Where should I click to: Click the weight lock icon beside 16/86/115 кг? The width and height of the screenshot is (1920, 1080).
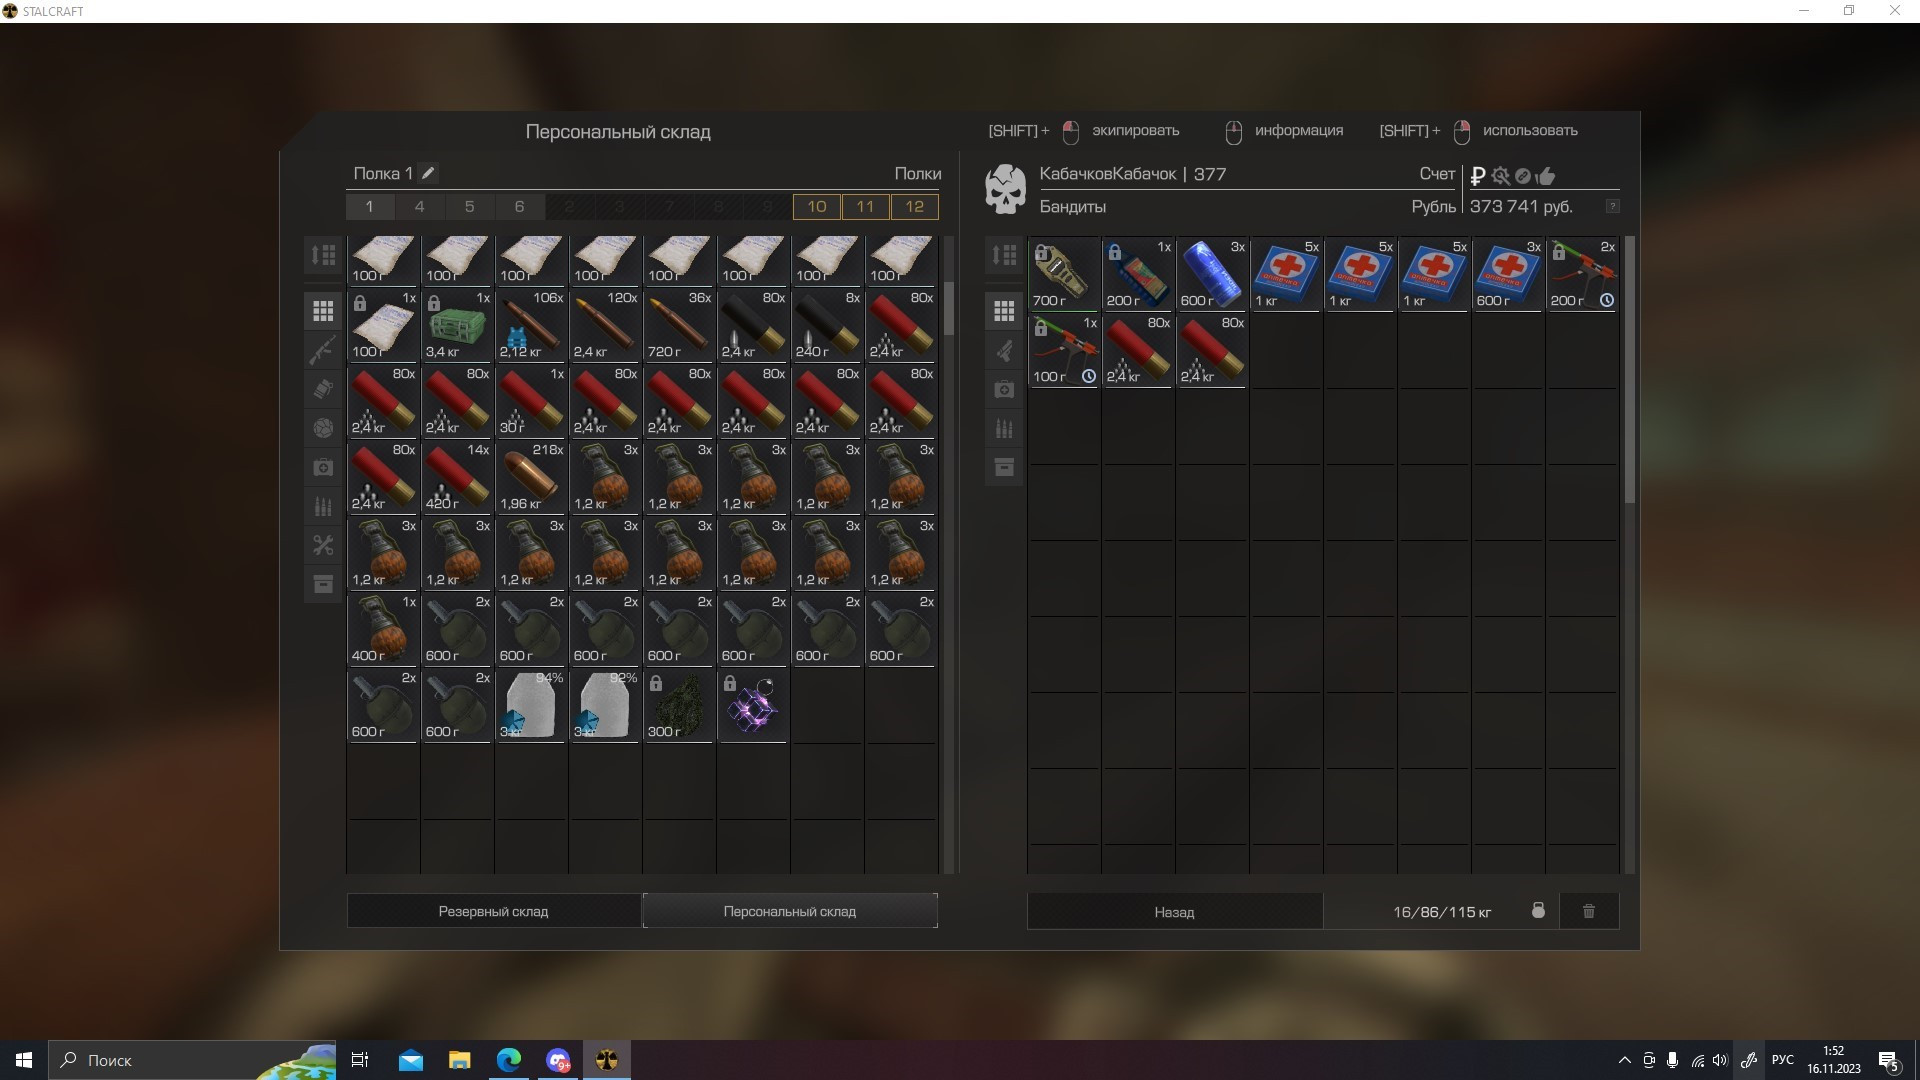click(1538, 911)
